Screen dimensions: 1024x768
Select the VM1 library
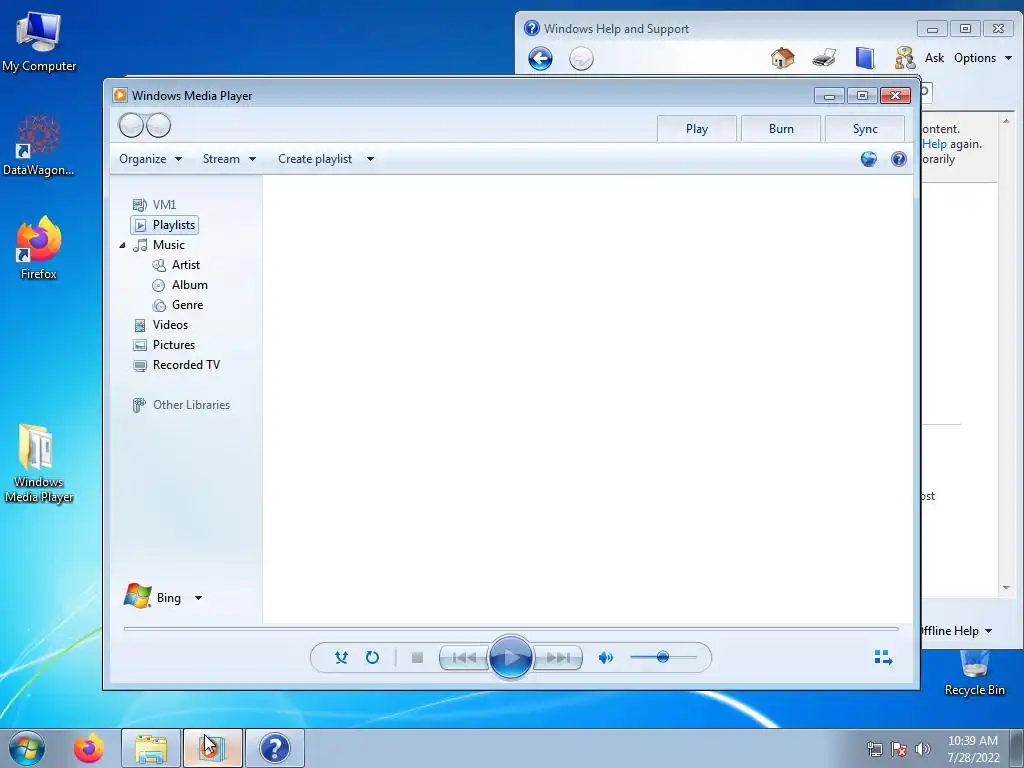click(x=155, y=204)
